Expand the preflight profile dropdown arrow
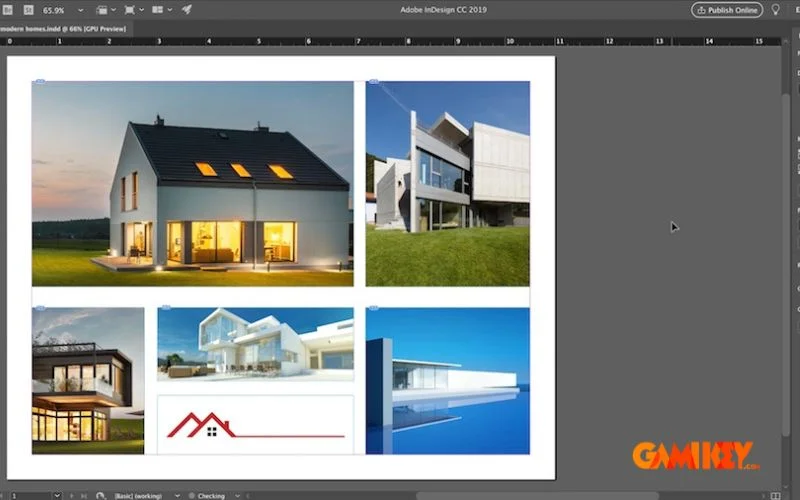Screen dimensions: 800x500 click(x=177, y=496)
